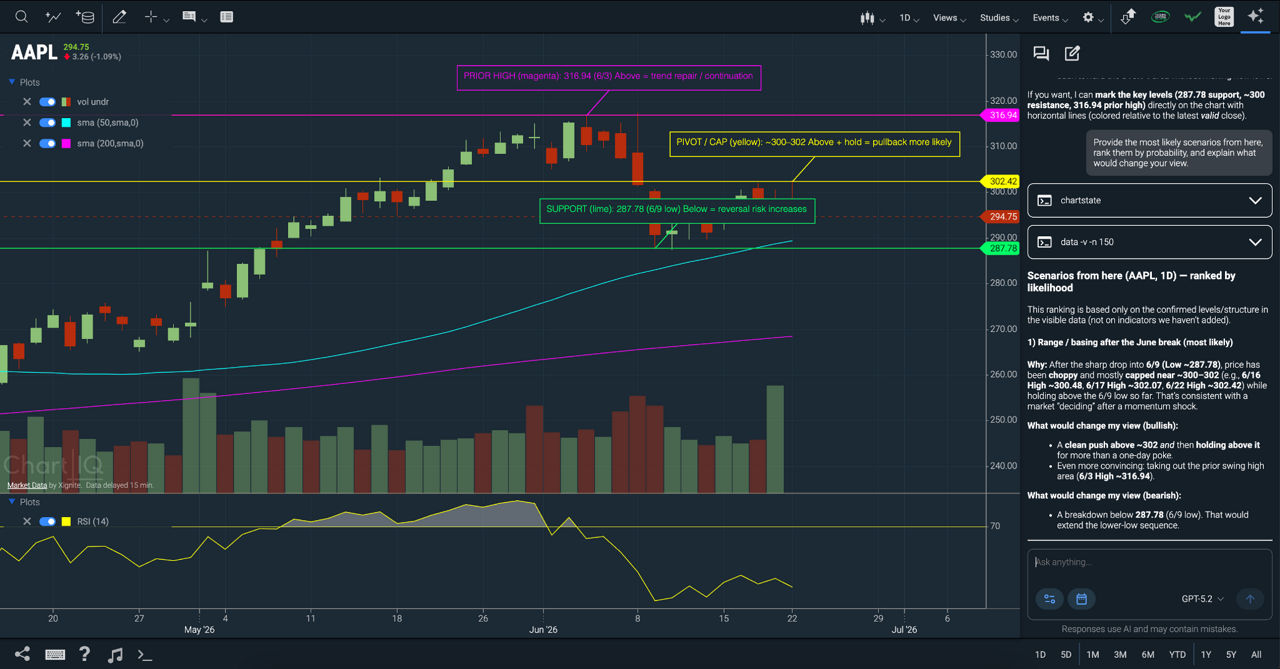Viewport: 1280px width, 669px height.
Task: Toggle the AI sparkle assistant panel
Action: 1255,17
